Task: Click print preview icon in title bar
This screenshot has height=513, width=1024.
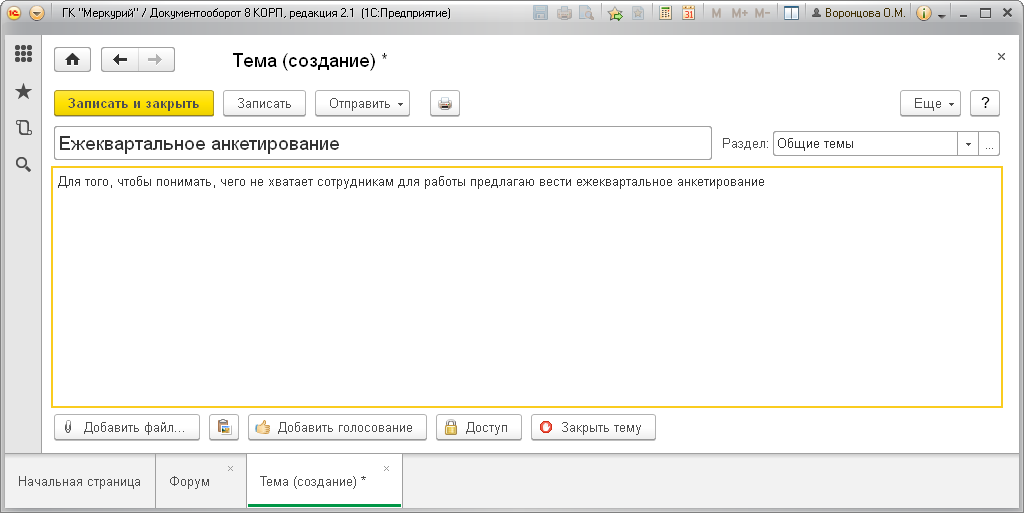Action: tap(586, 13)
